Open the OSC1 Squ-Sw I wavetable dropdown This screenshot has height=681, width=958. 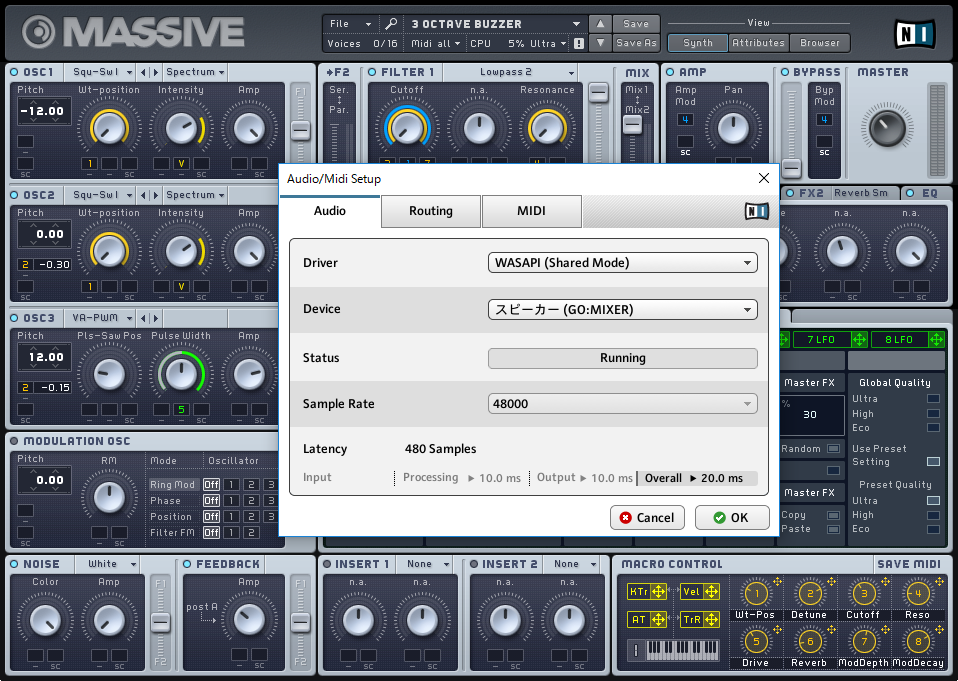click(101, 72)
